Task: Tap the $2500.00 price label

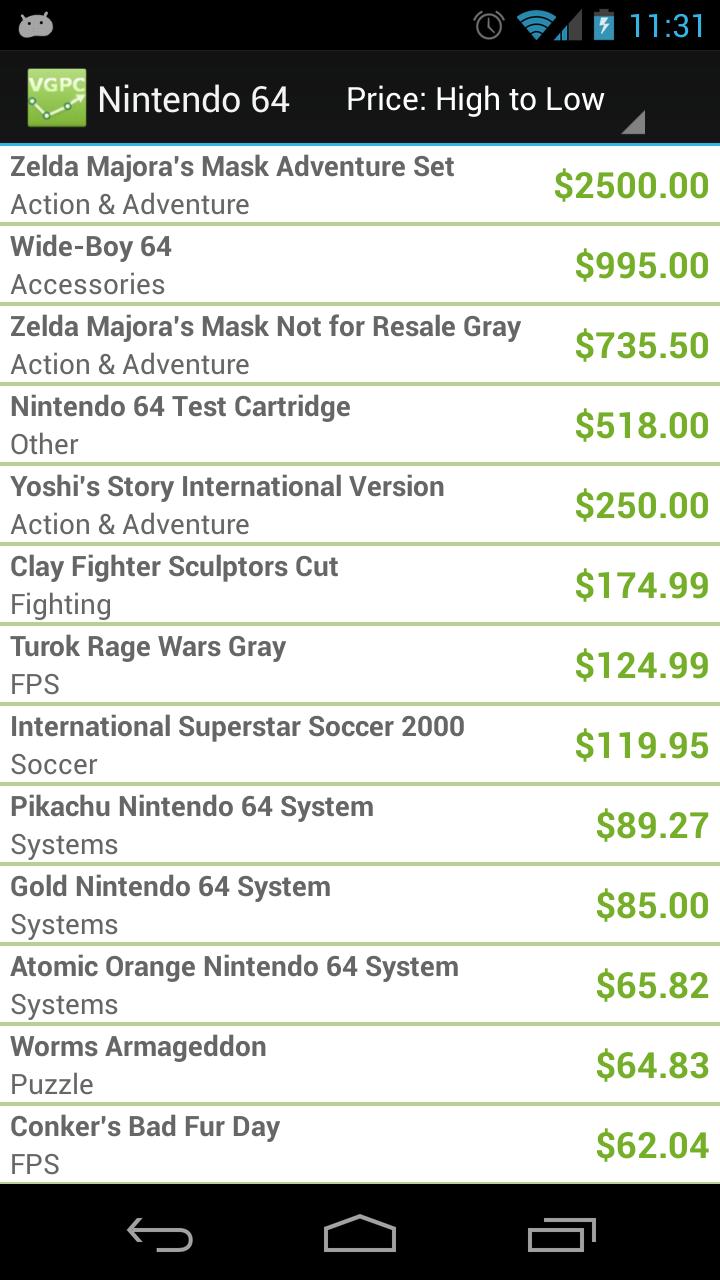Action: click(x=631, y=185)
